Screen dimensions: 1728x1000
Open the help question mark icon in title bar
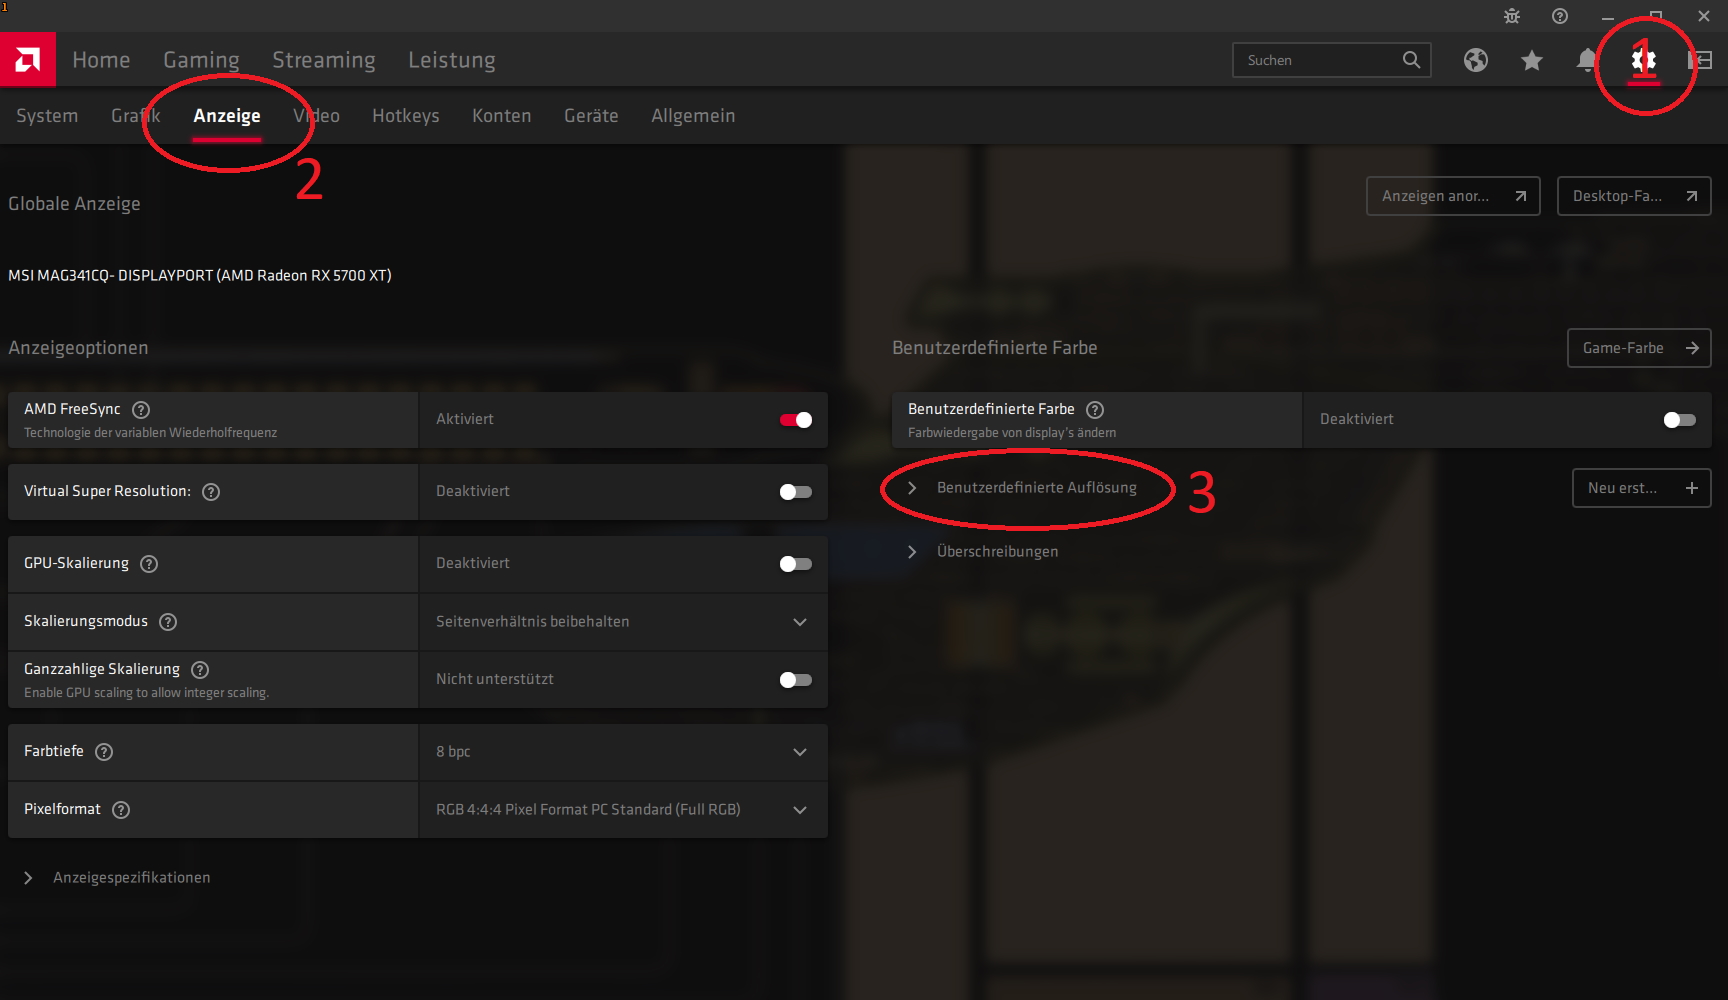click(1560, 16)
